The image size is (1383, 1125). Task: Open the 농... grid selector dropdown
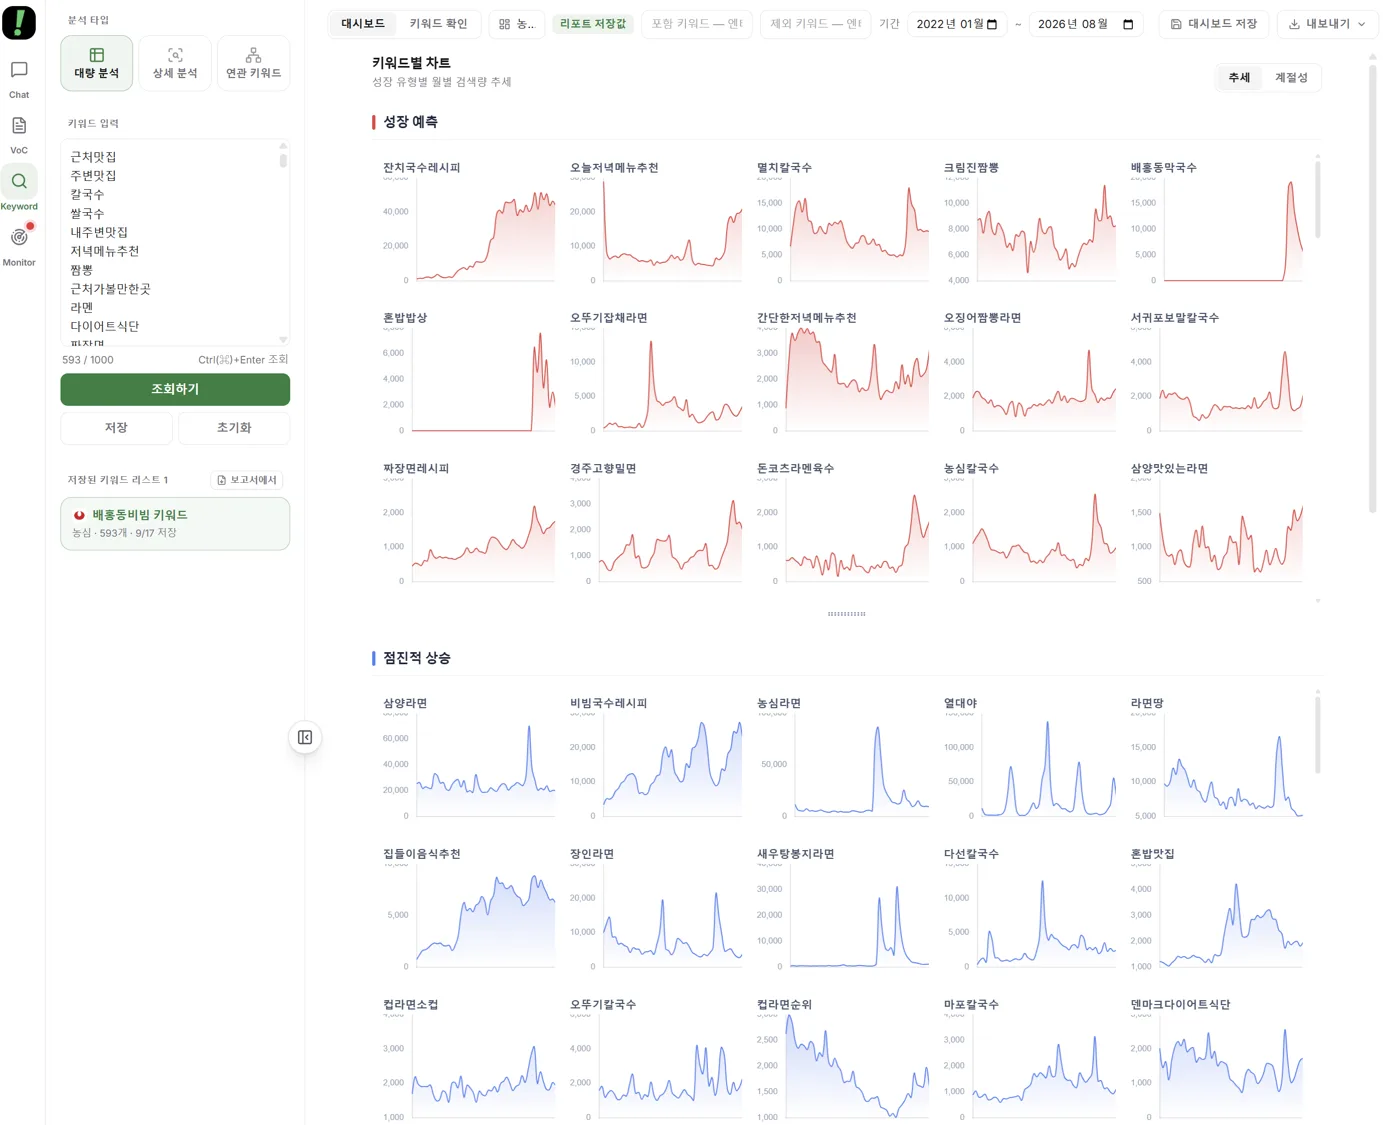tap(517, 24)
